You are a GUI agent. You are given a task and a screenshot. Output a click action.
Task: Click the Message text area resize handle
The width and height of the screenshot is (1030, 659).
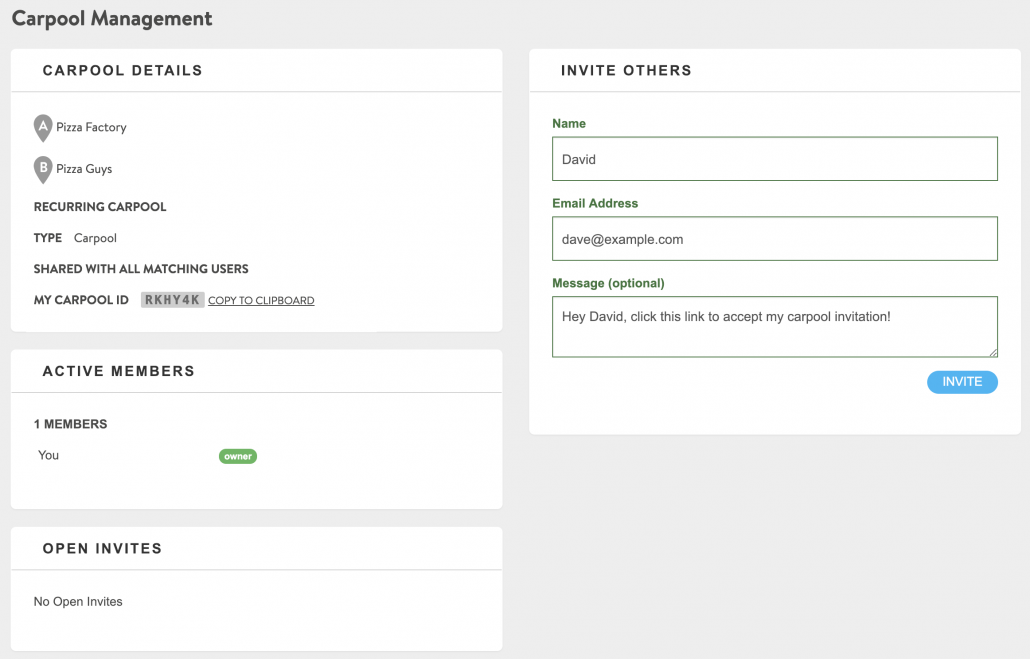click(993, 352)
